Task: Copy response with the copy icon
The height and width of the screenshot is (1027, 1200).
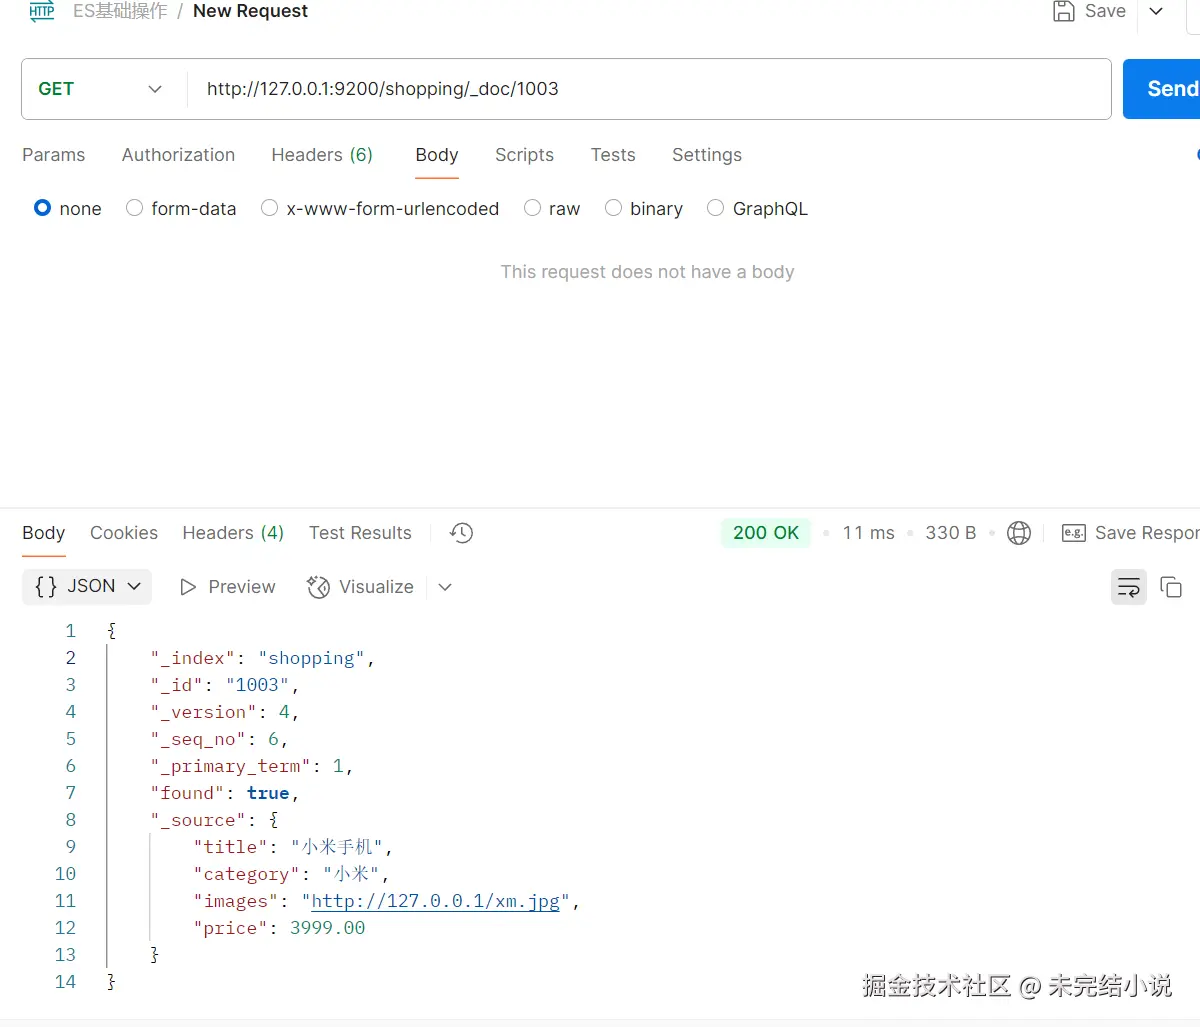Action: coord(1171,587)
